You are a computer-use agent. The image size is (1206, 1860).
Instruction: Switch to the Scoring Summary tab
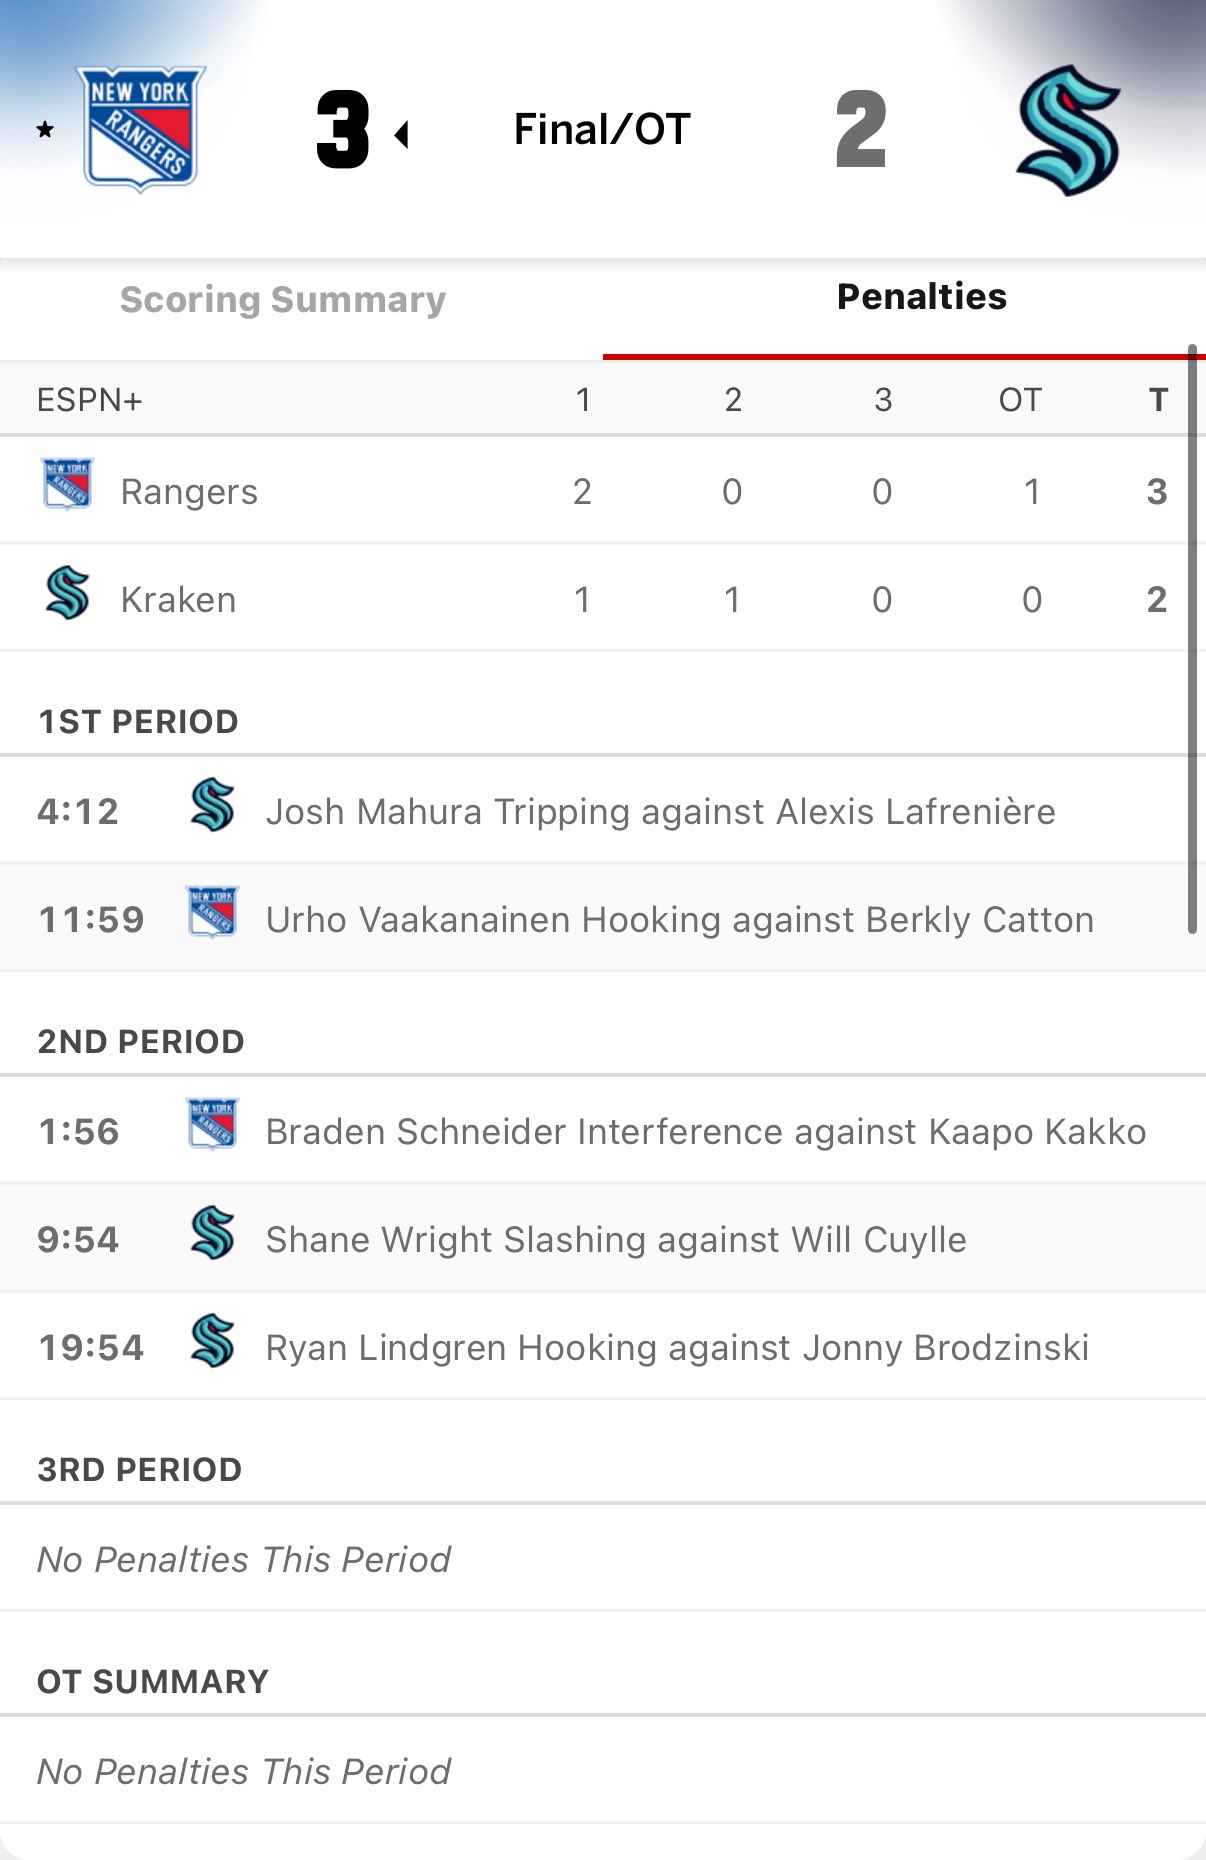click(283, 300)
